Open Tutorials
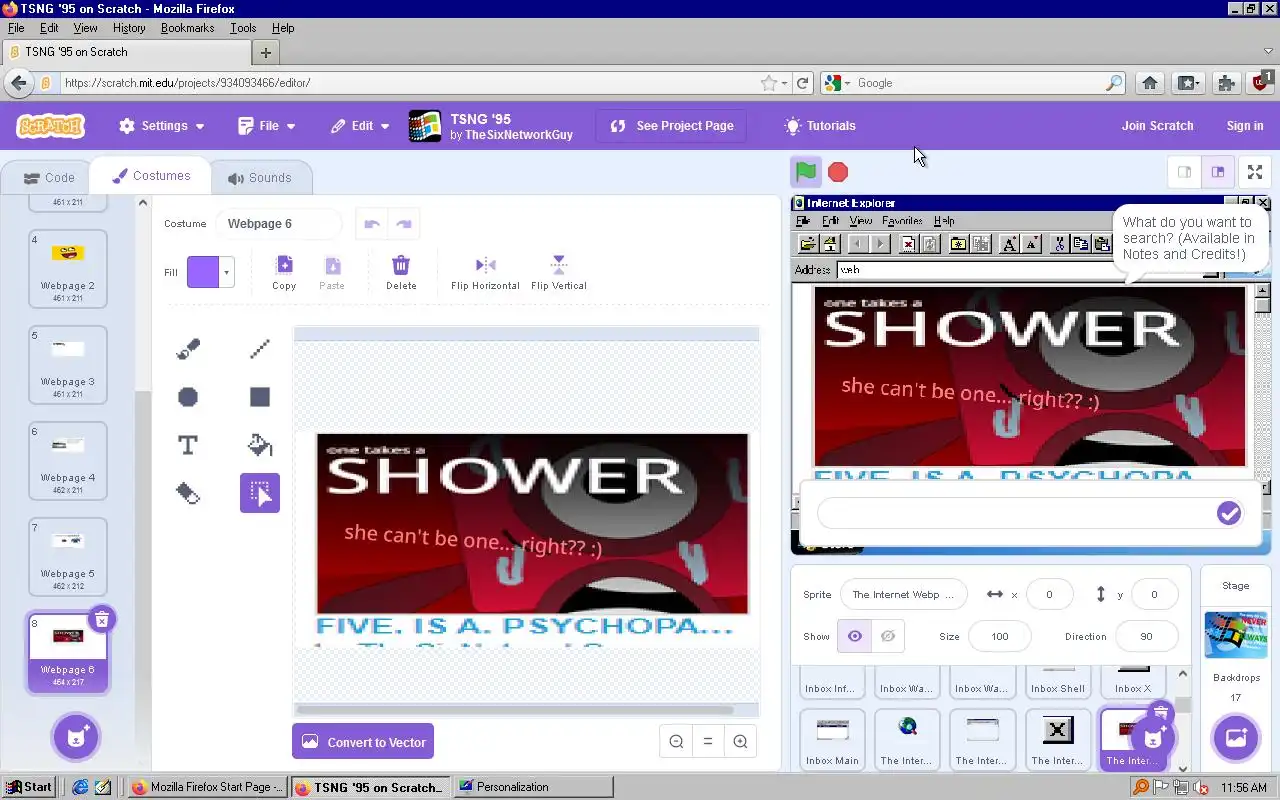 (820, 126)
